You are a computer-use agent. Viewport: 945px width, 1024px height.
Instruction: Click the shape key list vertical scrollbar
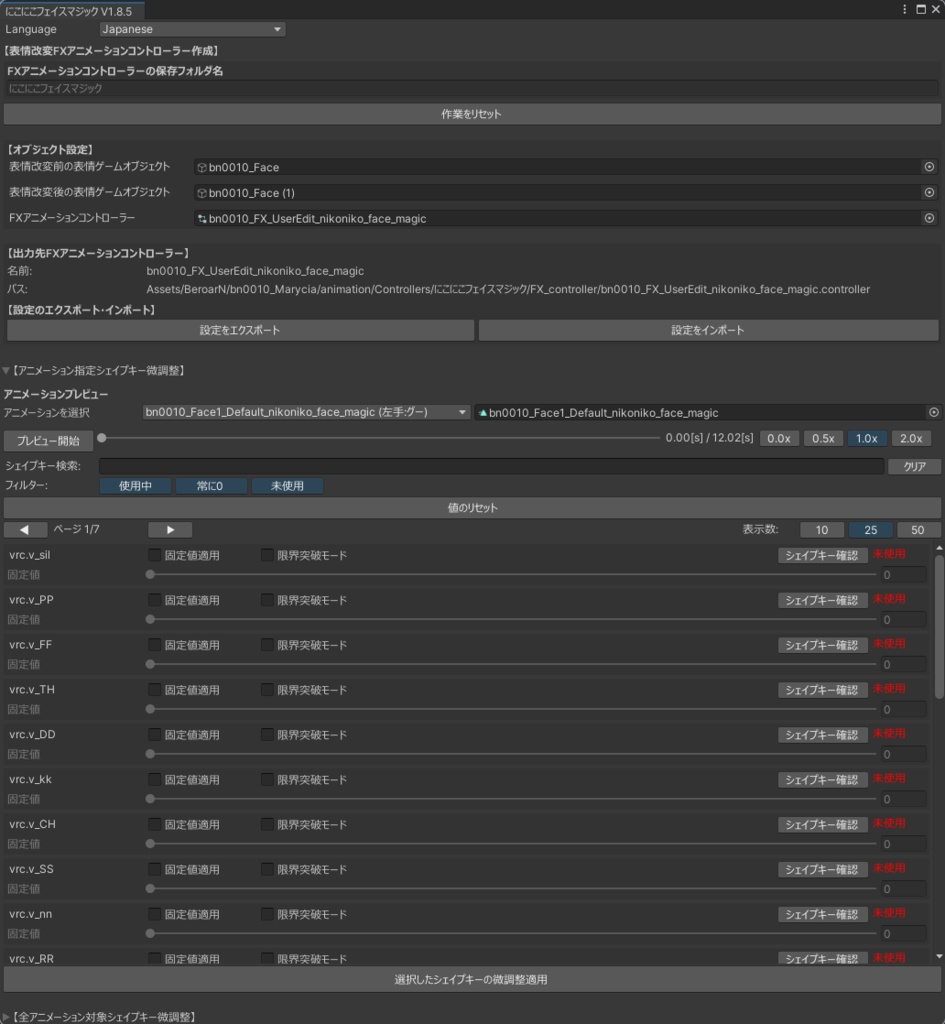tap(939, 627)
